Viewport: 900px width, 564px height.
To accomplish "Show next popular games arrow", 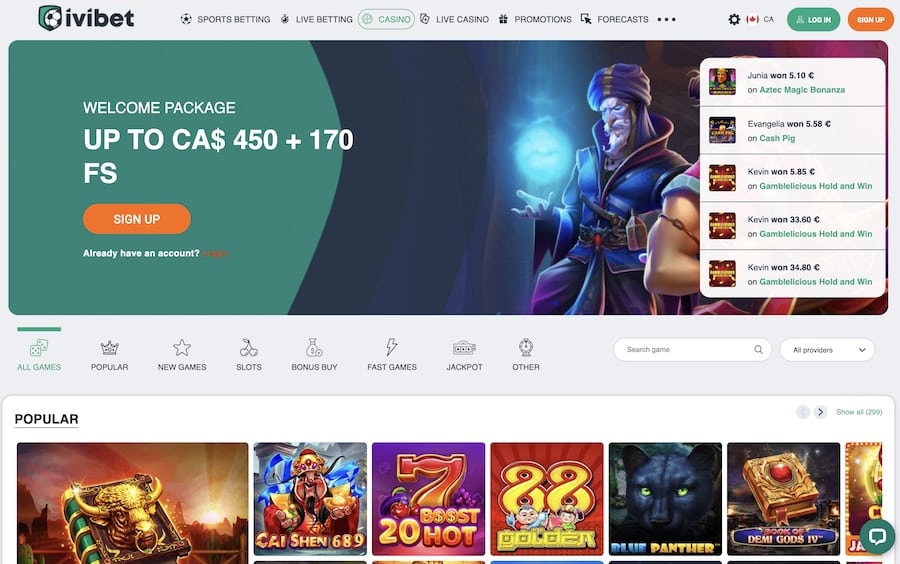I will (x=820, y=412).
